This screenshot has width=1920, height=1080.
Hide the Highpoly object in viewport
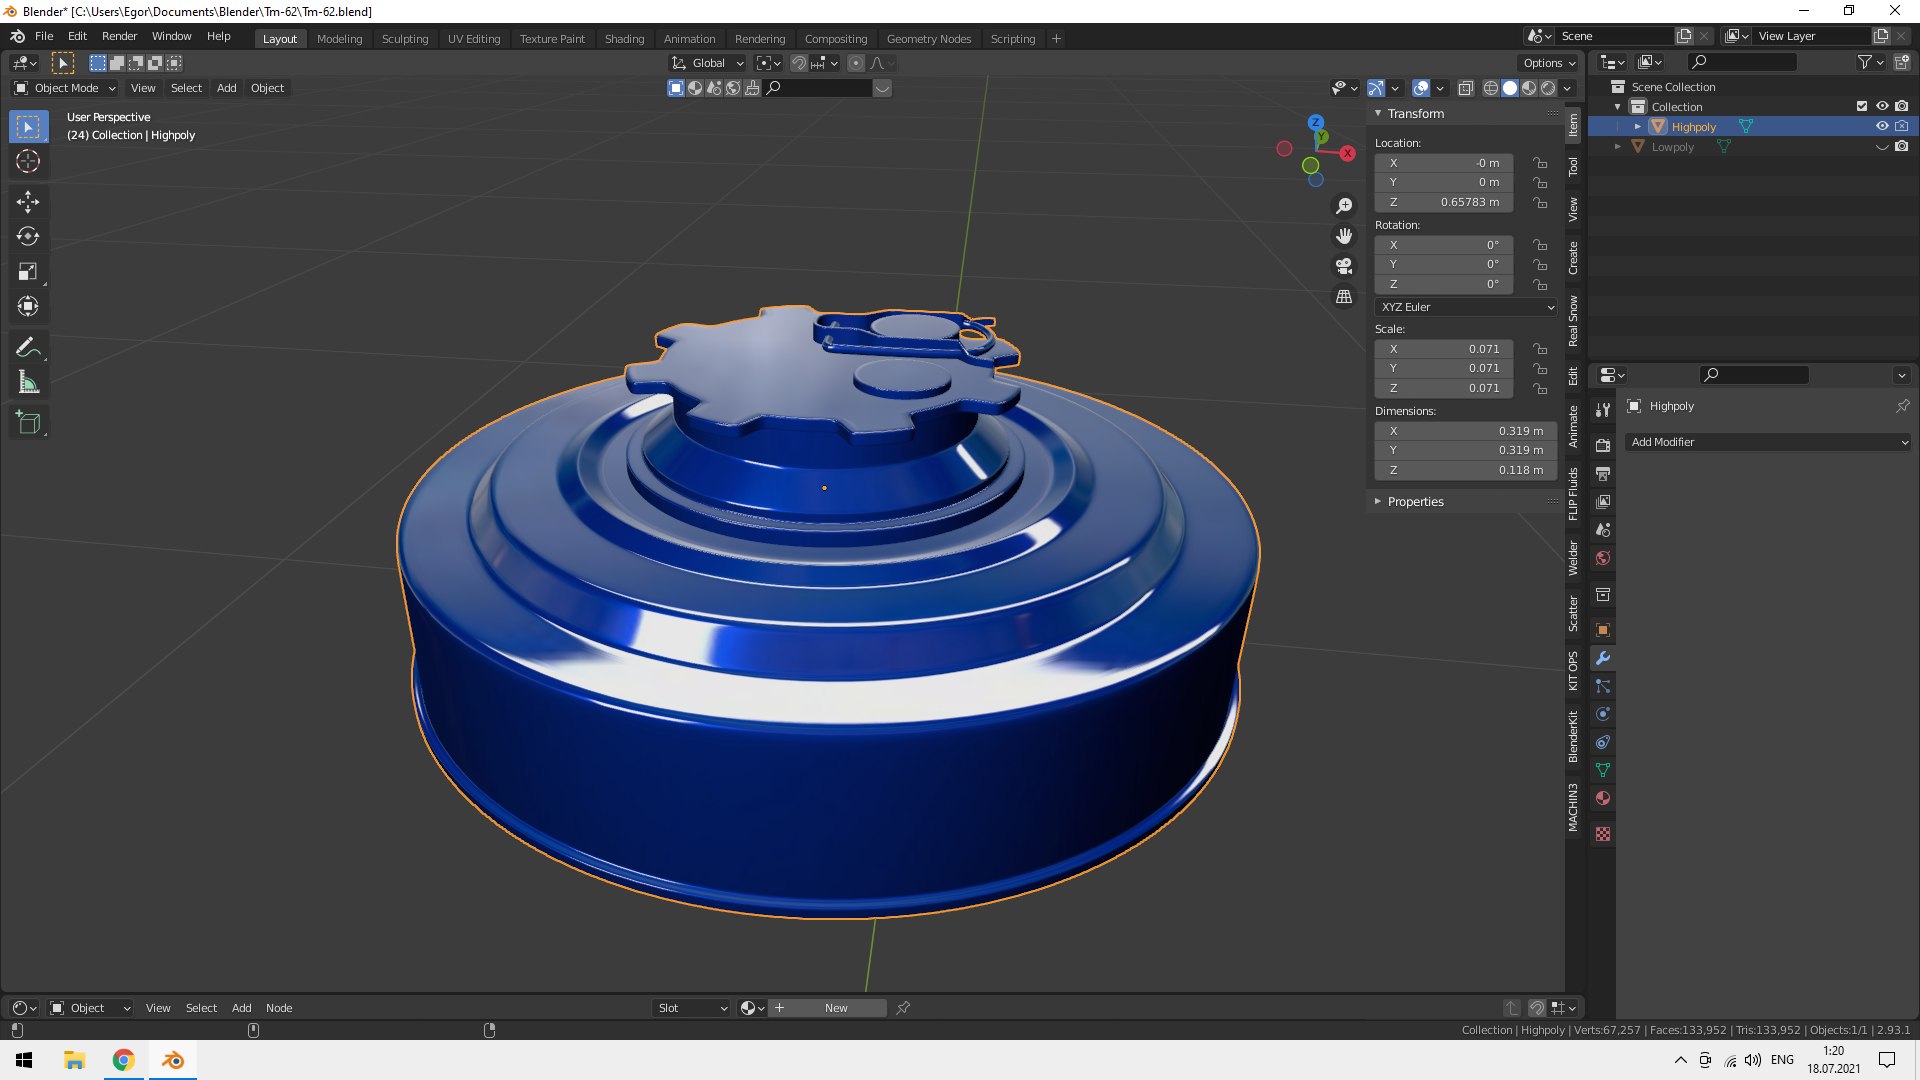pyautogui.click(x=1882, y=127)
